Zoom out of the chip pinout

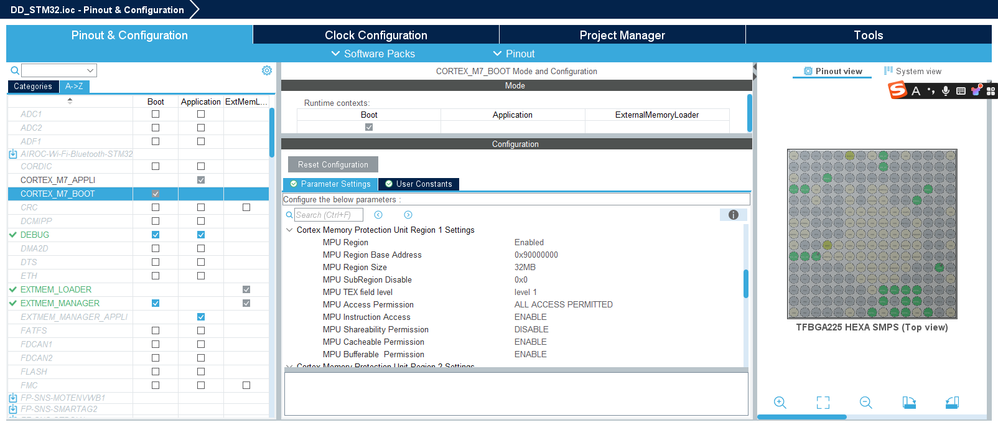pos(866,402)
